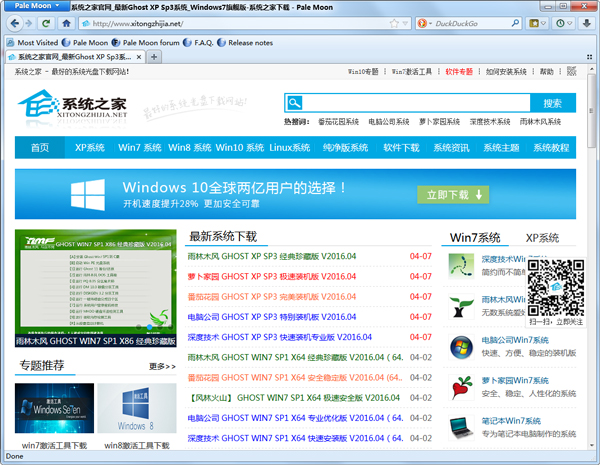Click the 立即下载 button in the Windows 10 banner
This screenshot has height=465, width=600.
click(453, 195)
